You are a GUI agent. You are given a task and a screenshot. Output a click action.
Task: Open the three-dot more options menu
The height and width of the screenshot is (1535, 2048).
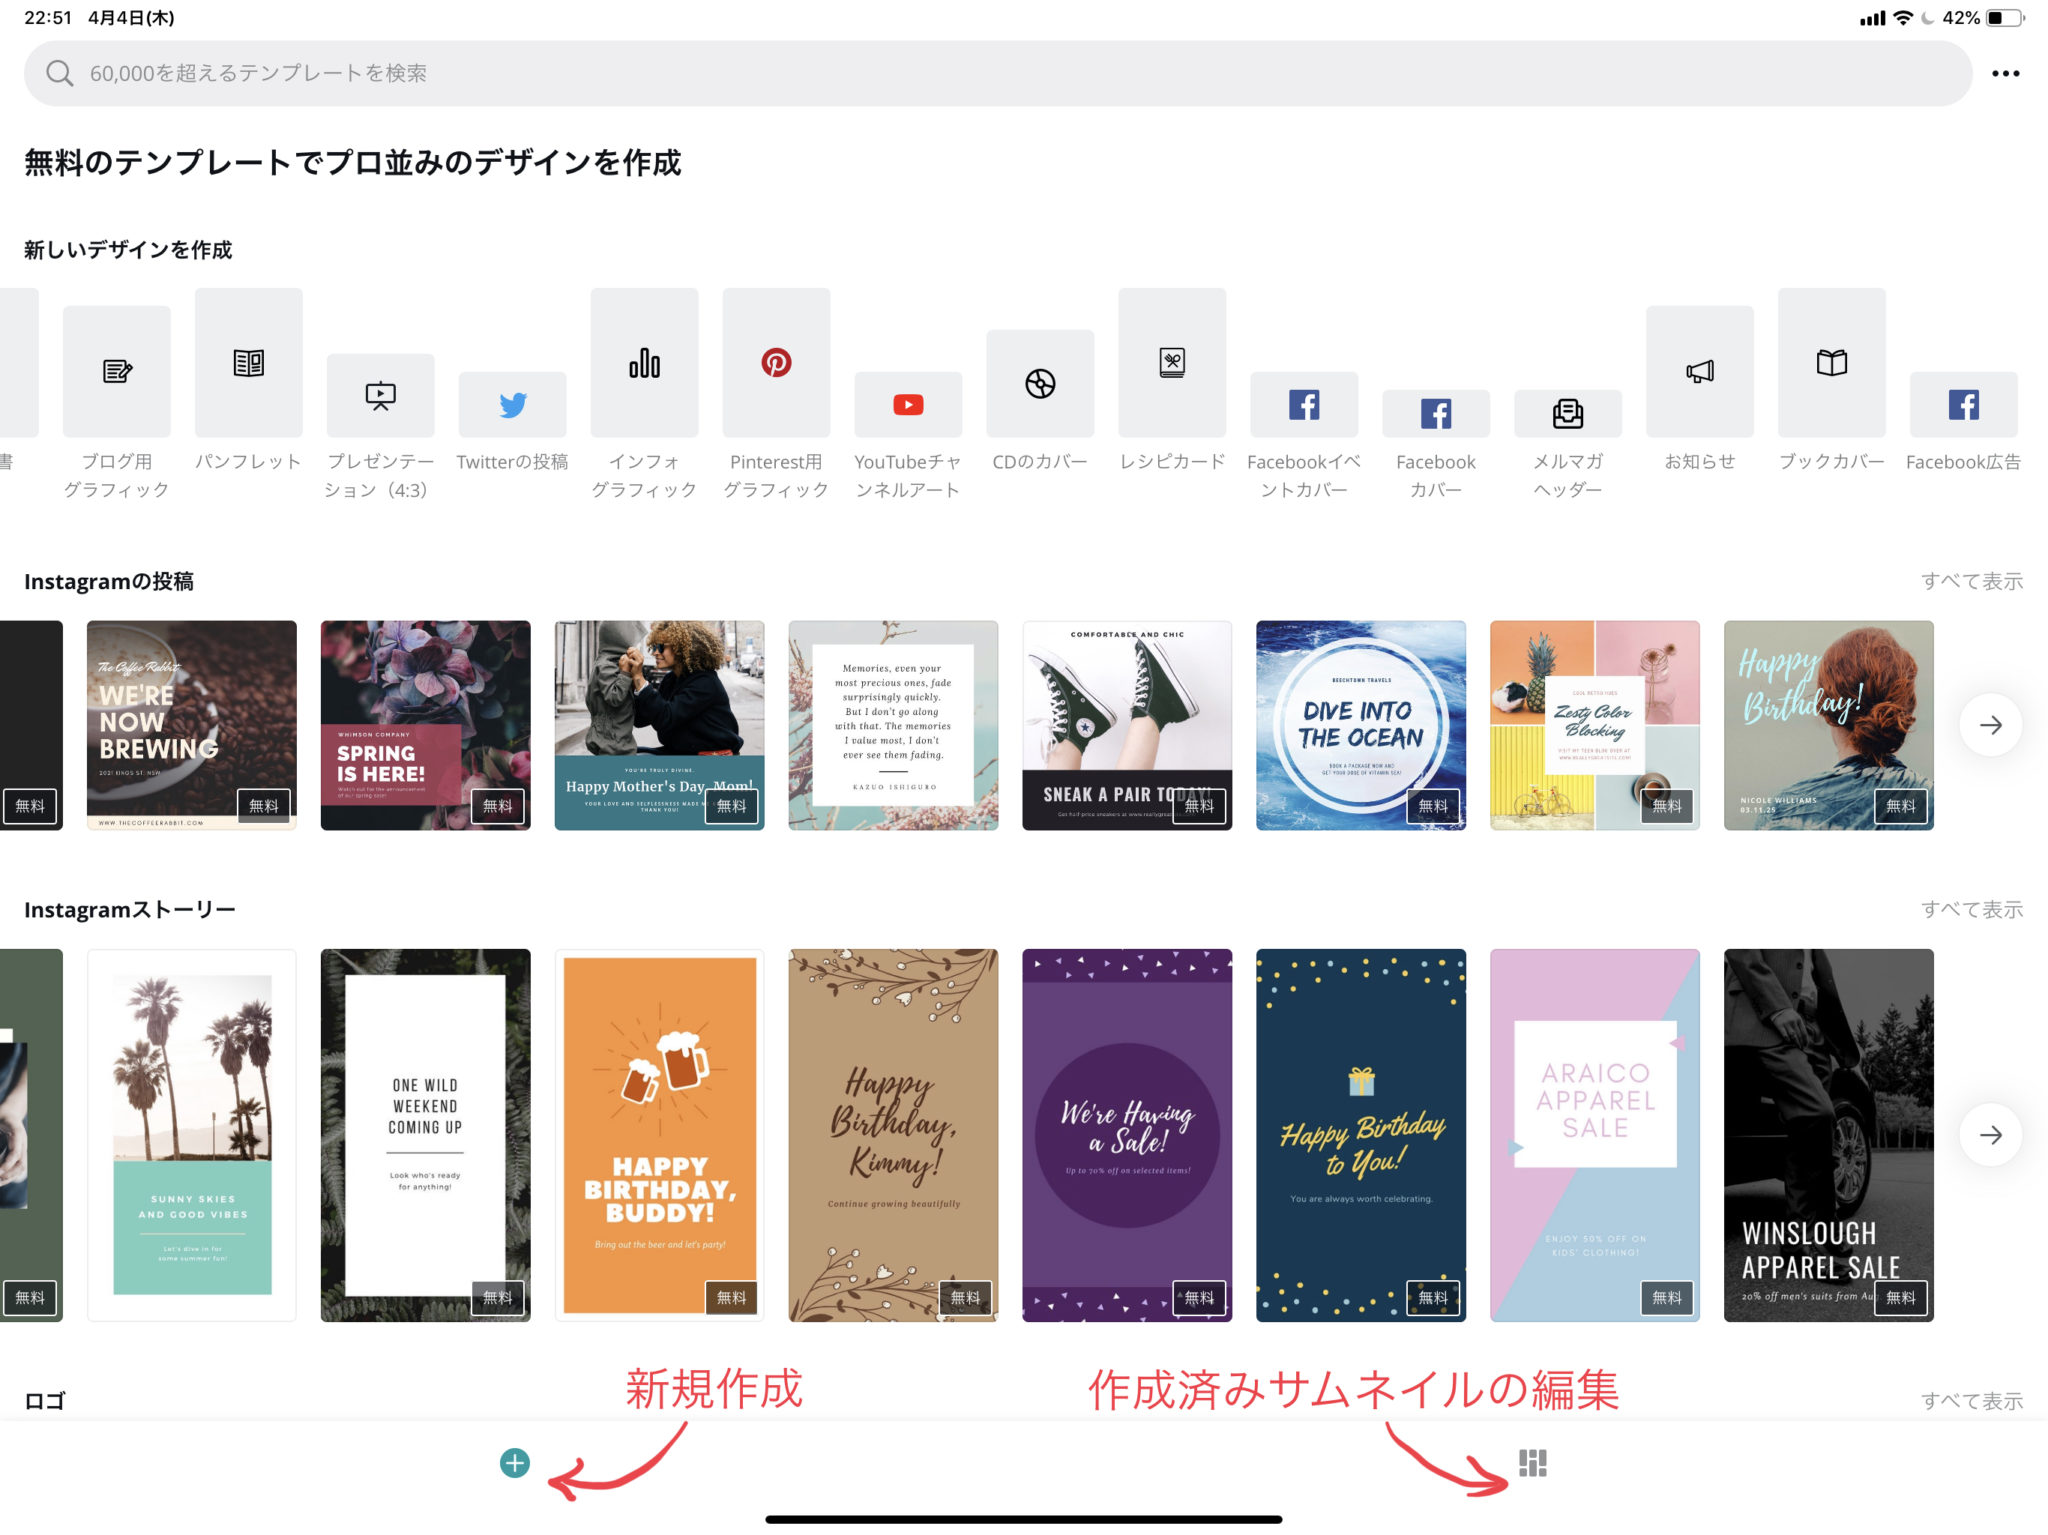2005,73
